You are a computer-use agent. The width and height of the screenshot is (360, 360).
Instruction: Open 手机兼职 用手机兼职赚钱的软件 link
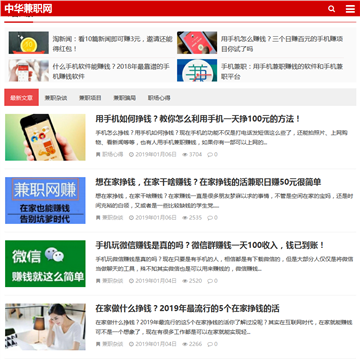[282, 71]
